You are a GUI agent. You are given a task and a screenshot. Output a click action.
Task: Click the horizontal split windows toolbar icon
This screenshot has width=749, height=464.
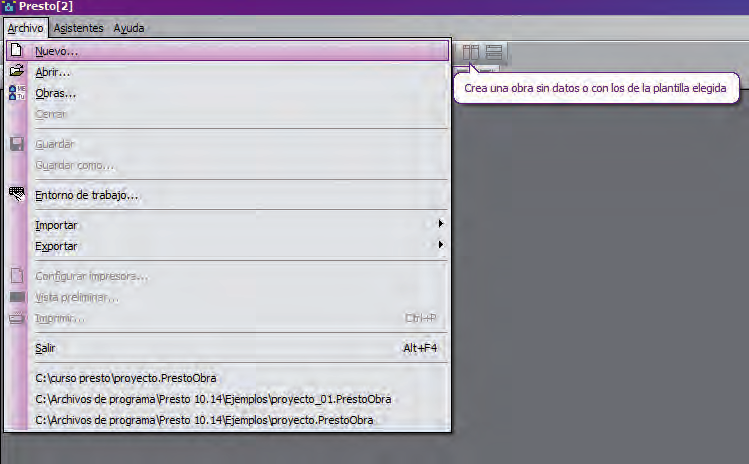coord(494,52)
